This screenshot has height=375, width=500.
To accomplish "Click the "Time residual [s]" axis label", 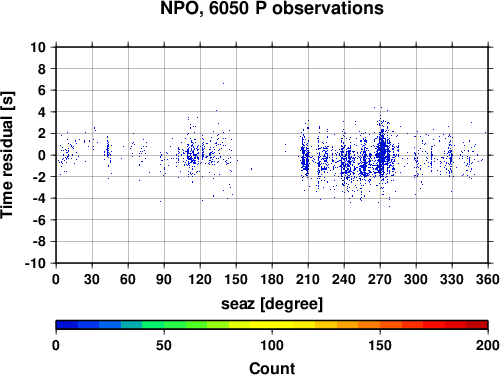I will click(x=7, y=155).
